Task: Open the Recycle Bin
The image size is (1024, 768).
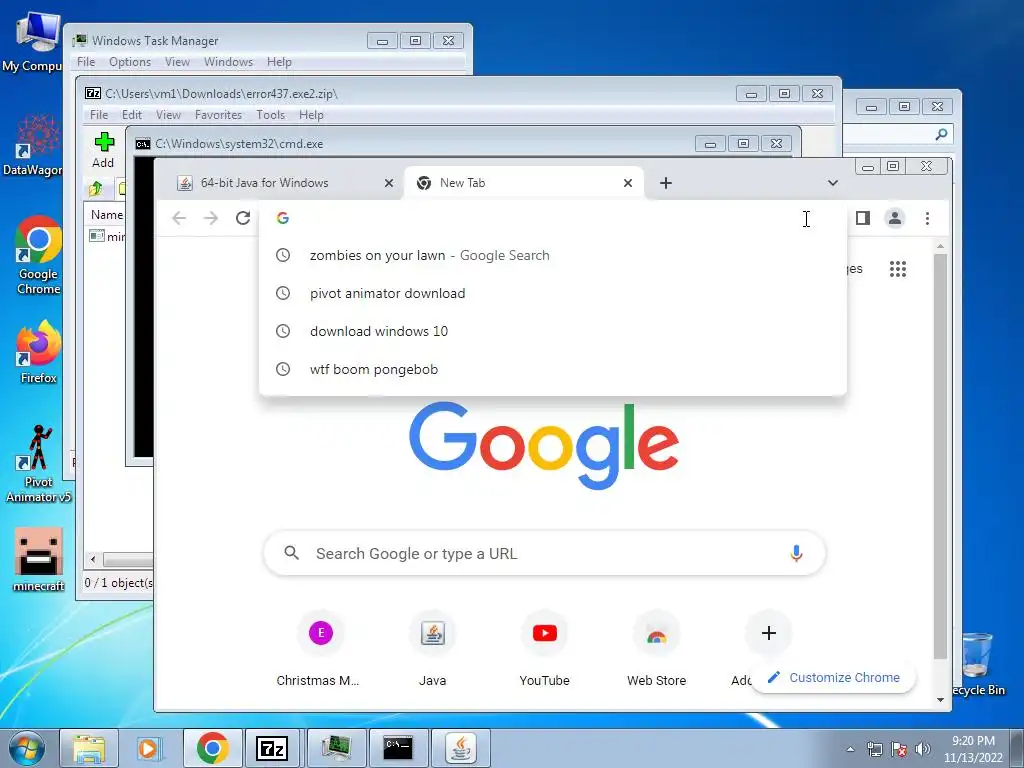Action: 980,664
